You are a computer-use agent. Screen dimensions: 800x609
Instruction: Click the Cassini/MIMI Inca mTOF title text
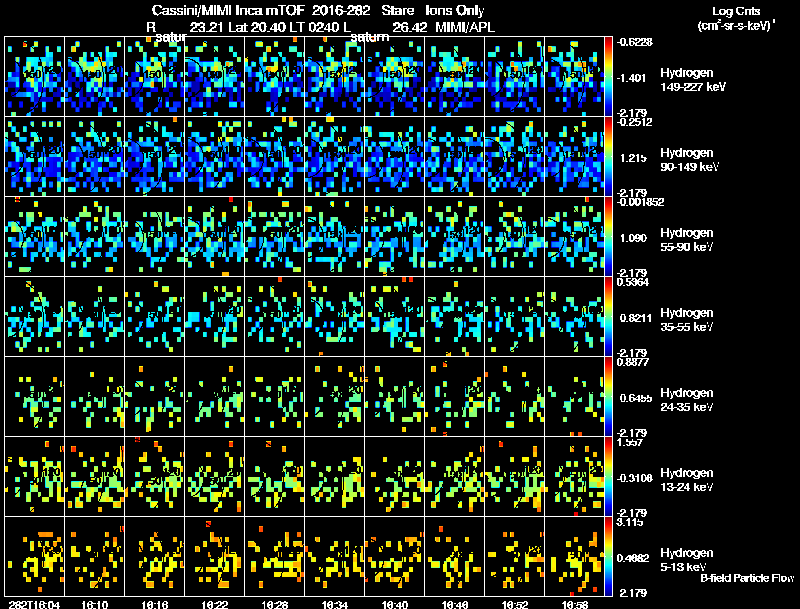[x=228, y=10]
